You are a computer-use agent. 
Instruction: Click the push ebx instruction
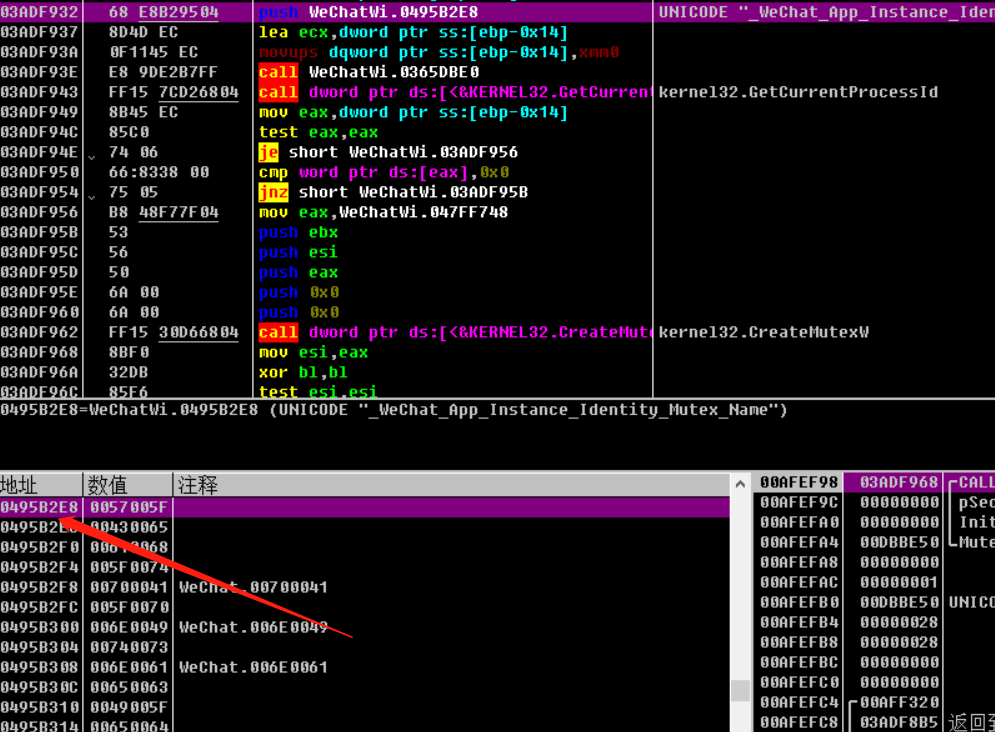click(298, 233)
